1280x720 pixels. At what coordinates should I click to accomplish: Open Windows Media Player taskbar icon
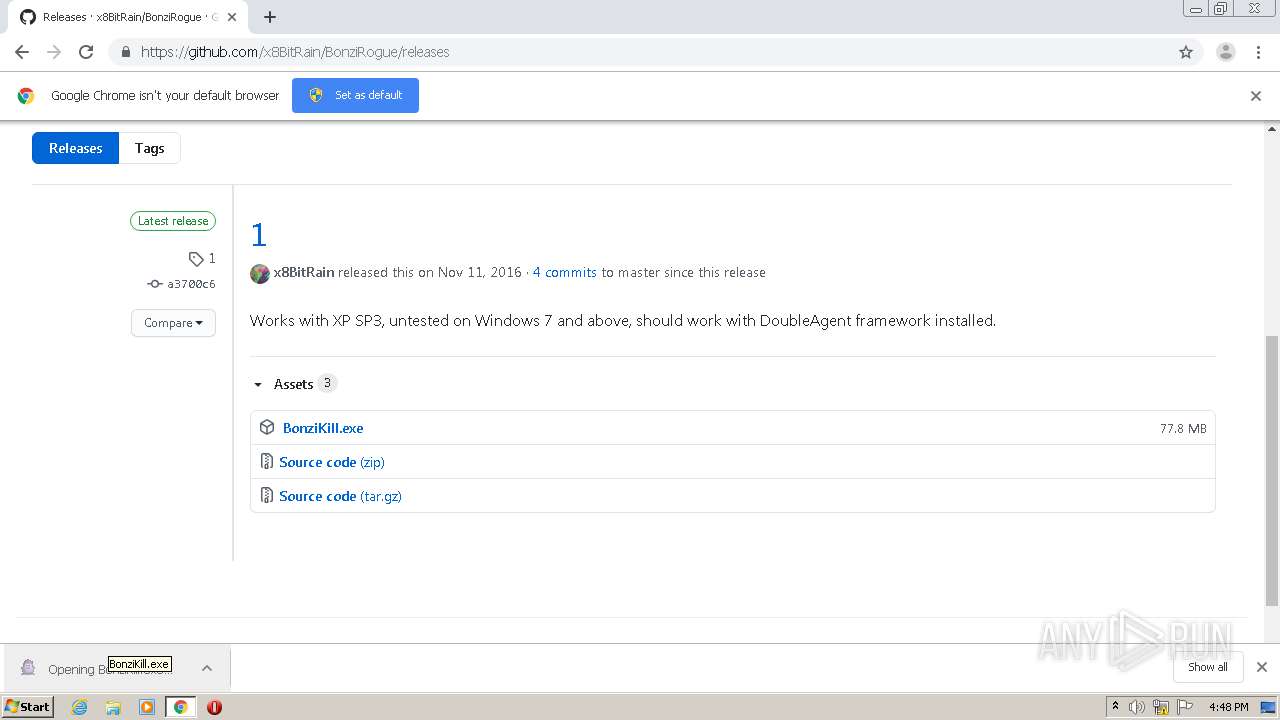tap(147, 707)
